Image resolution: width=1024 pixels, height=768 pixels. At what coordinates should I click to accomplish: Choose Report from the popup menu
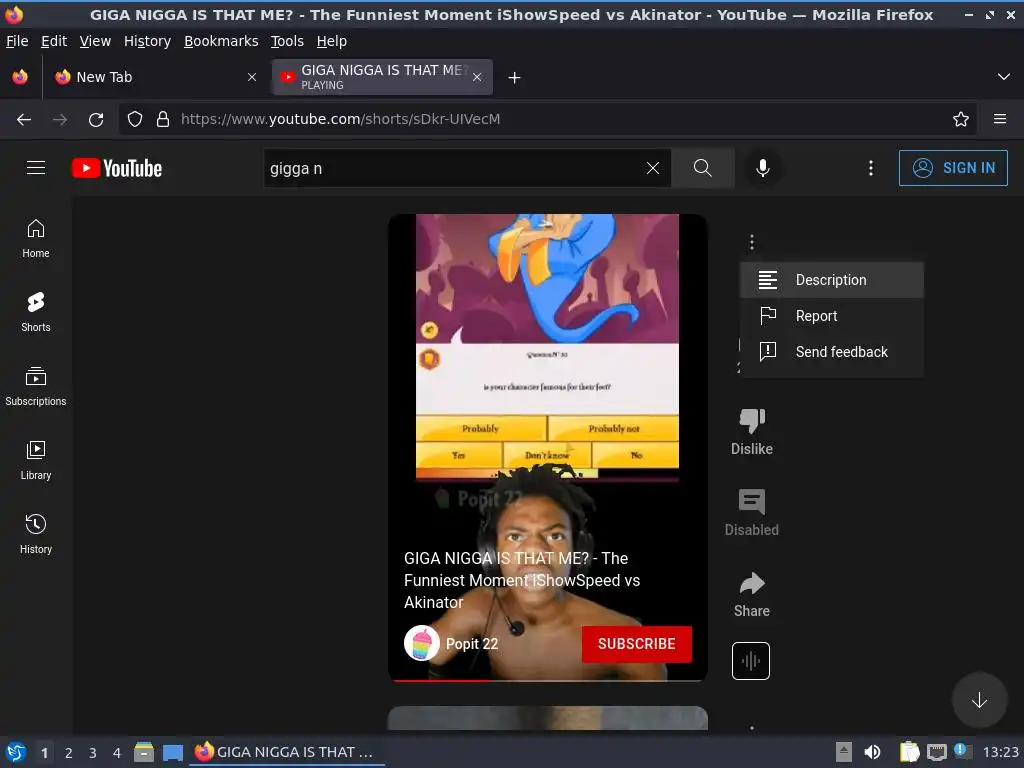831,316
